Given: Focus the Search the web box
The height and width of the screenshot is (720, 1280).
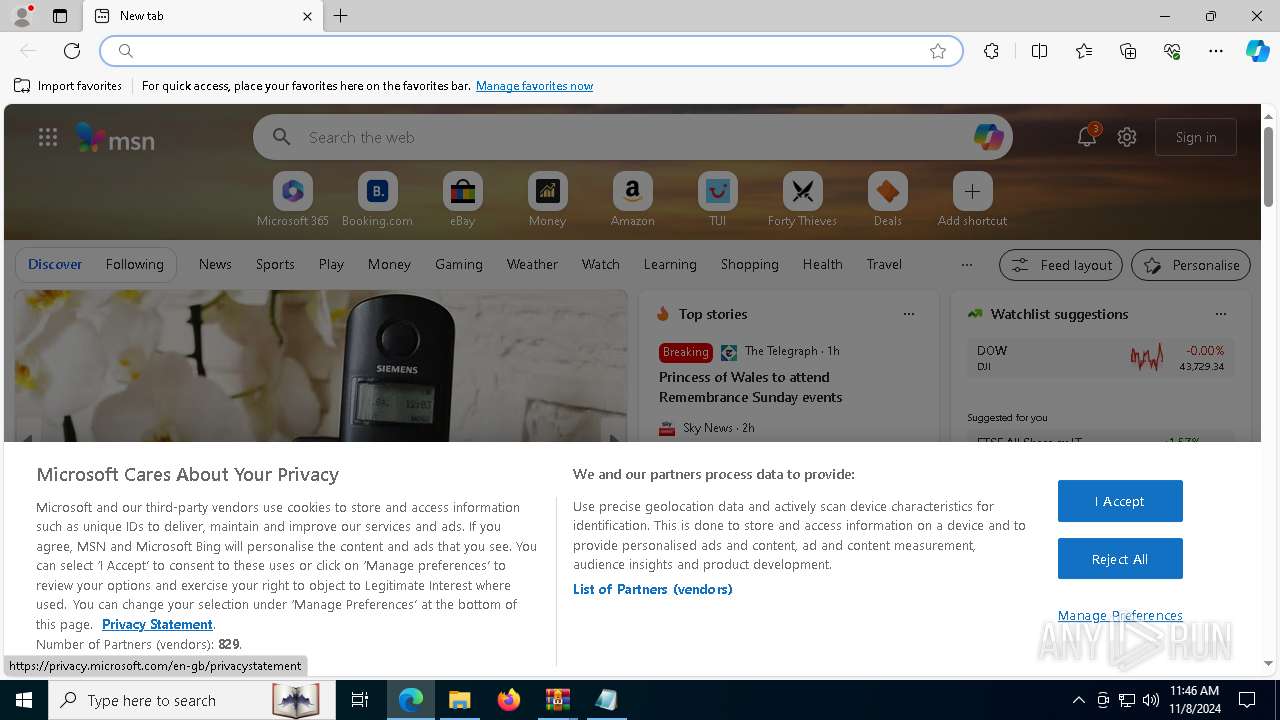Looking at the screenshot, I should point(632,137).
